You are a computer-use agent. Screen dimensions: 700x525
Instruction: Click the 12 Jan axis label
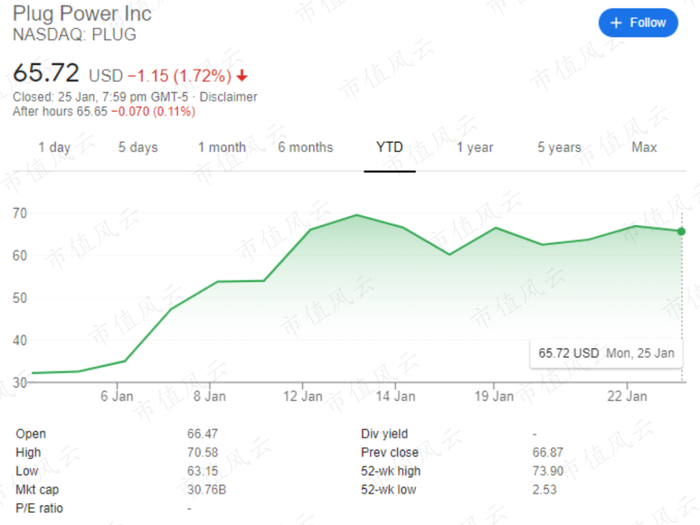pyautogui.click(x=303, y=396)
